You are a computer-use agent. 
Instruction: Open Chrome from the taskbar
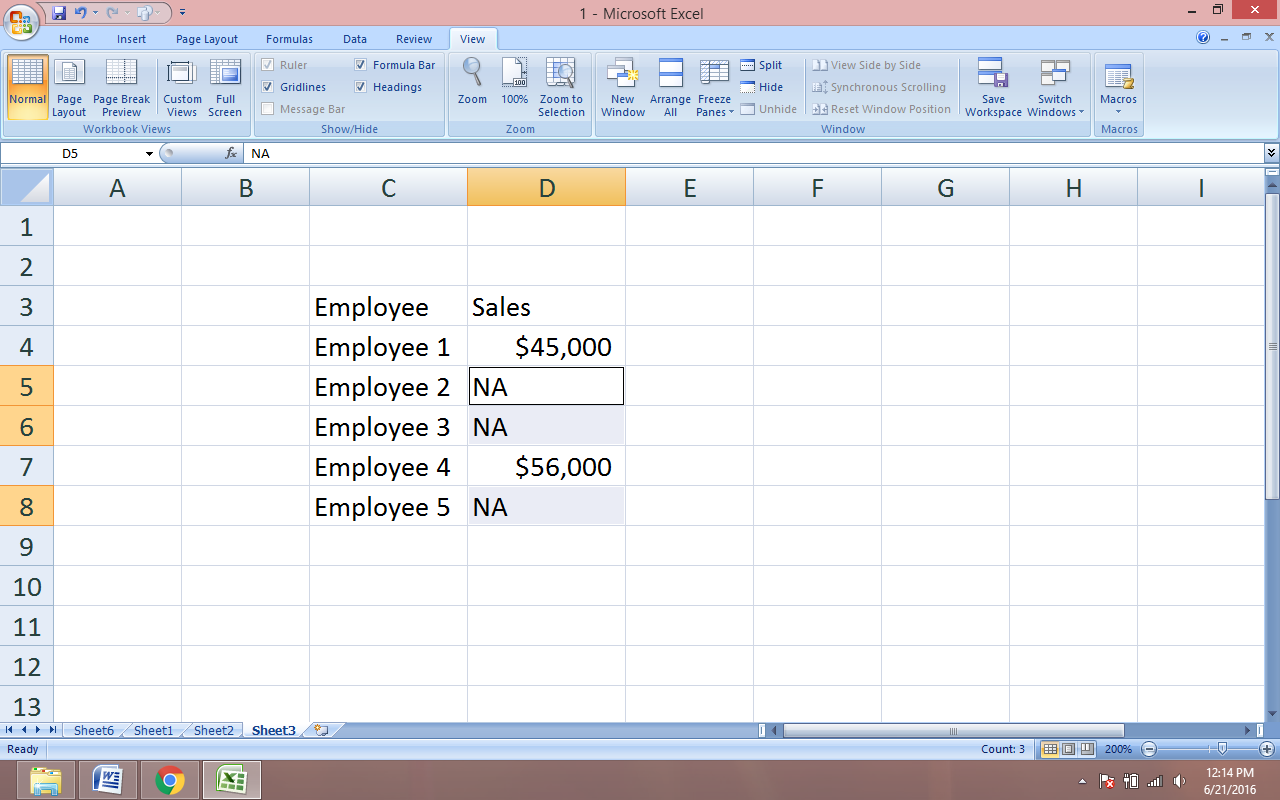[x=170, y=779]
